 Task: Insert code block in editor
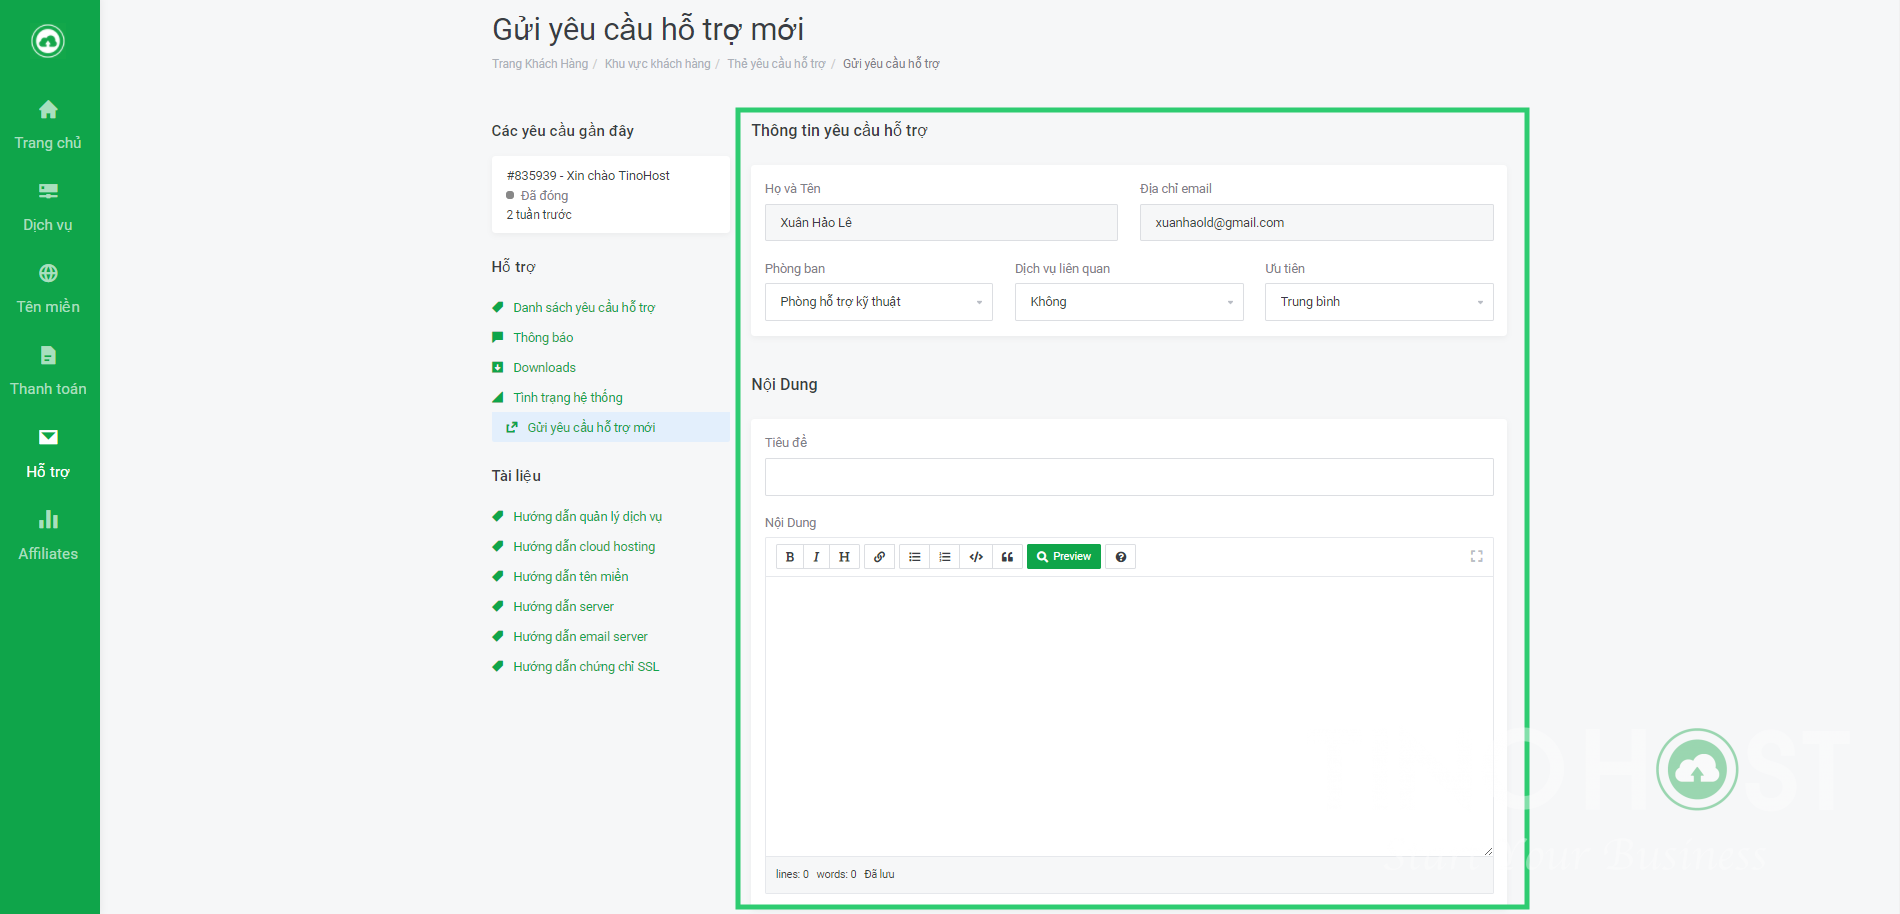[976, 557]
